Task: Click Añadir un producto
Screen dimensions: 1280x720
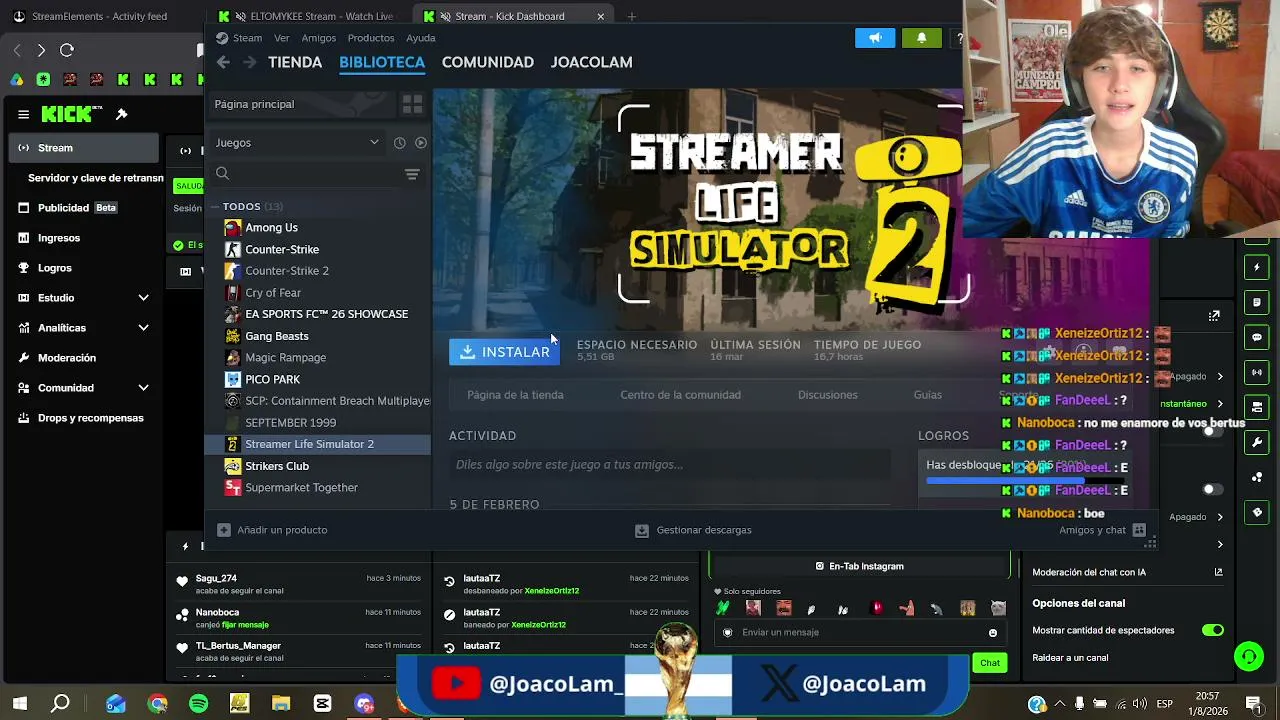Action: (x=273, y=530)
